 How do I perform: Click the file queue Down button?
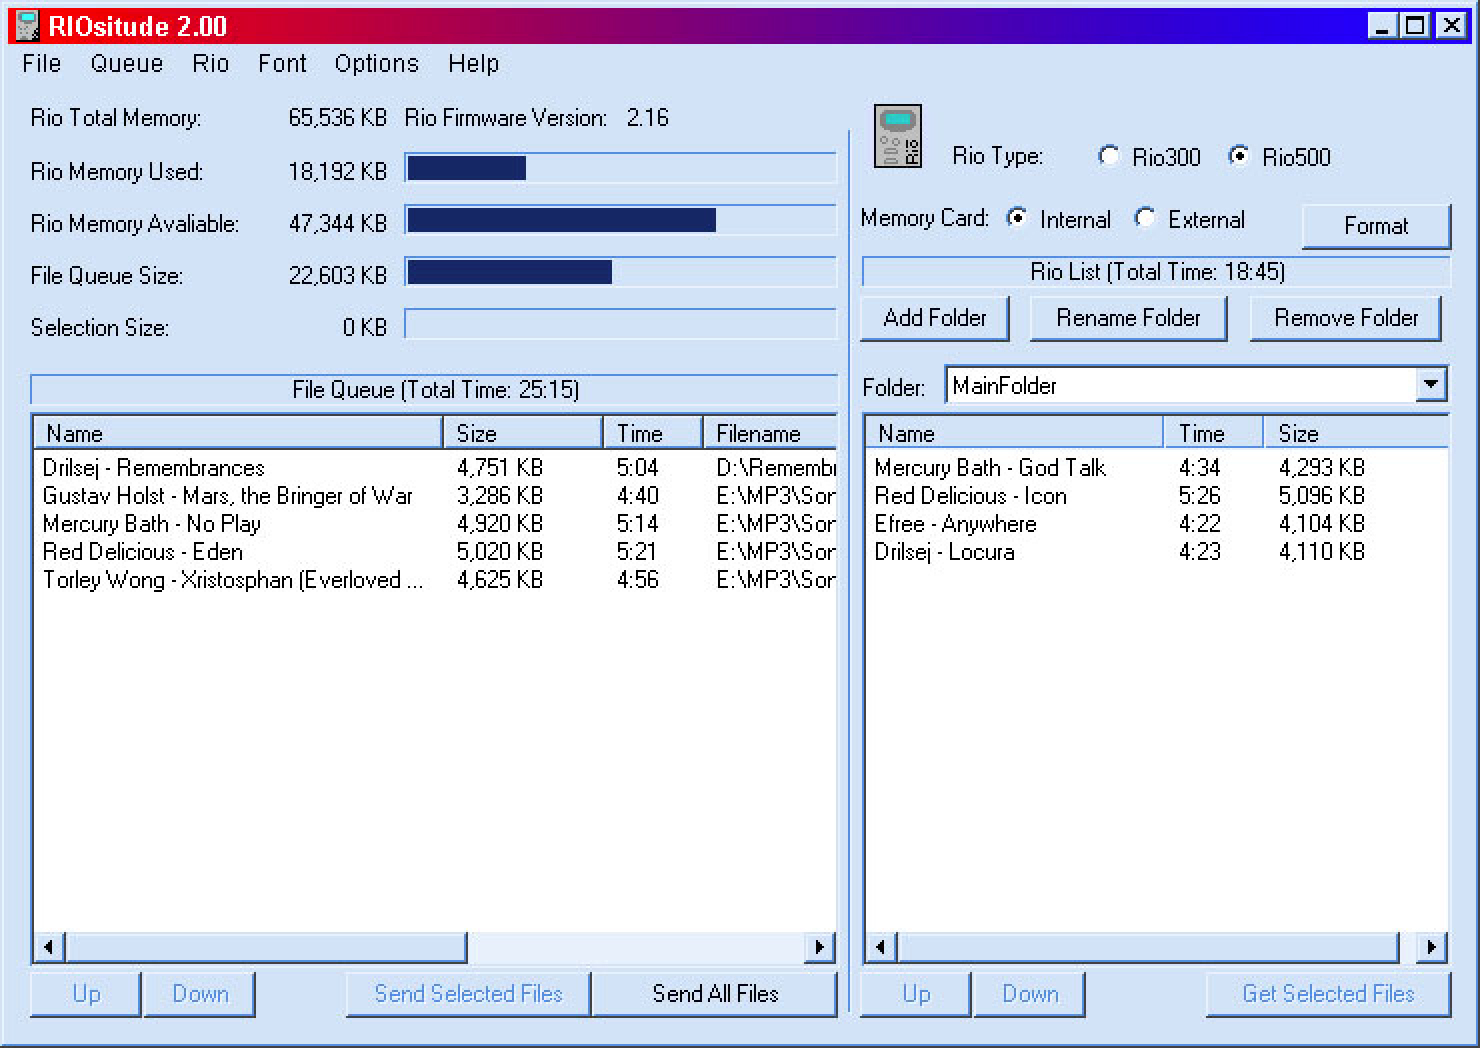(200, 994)
